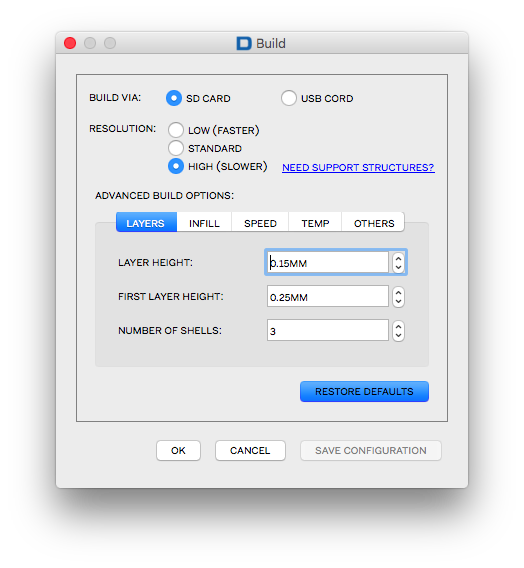The height and width of the screenshot is (568, 524).
Task: Decrease First Layer Height with down arrow
Action: coord(398,301)
